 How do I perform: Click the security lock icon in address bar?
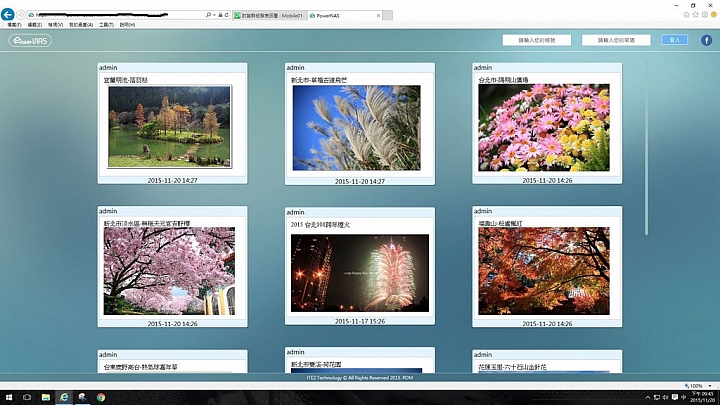point(220,15)
